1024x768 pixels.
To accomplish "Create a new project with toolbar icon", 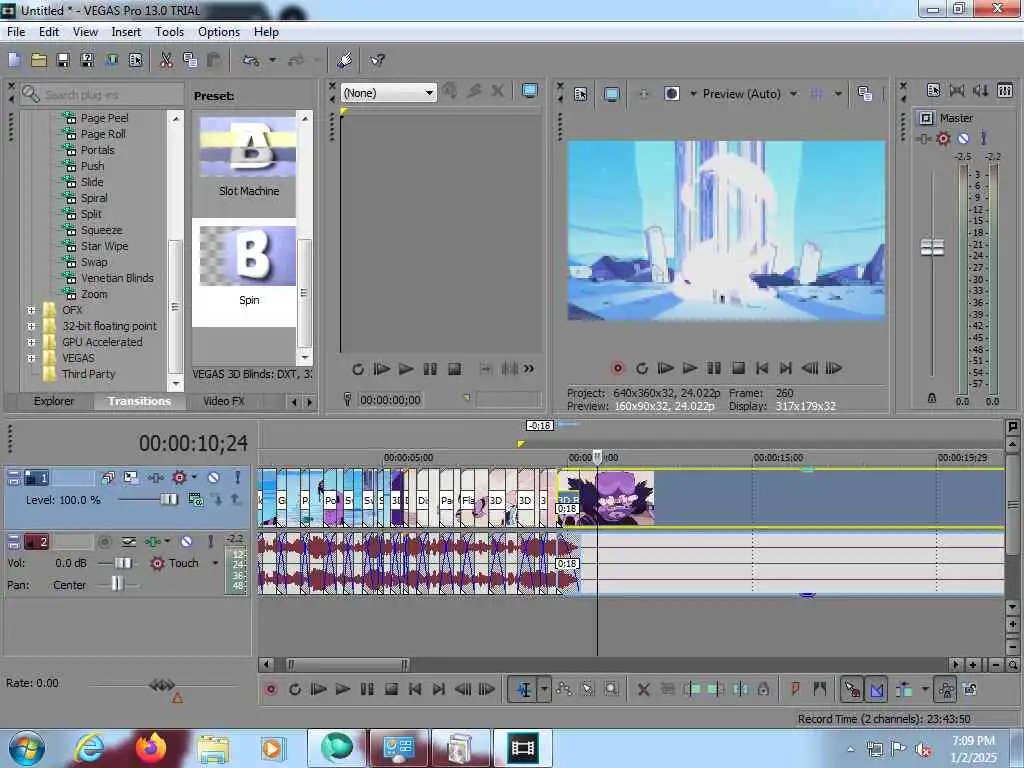I will coord(14,60).
